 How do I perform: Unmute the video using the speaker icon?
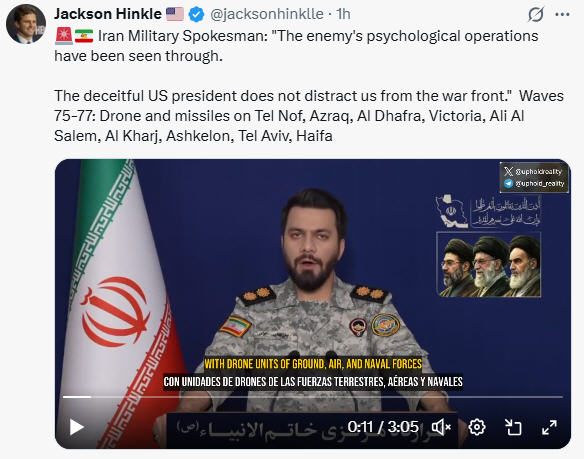tap(441, 427)
